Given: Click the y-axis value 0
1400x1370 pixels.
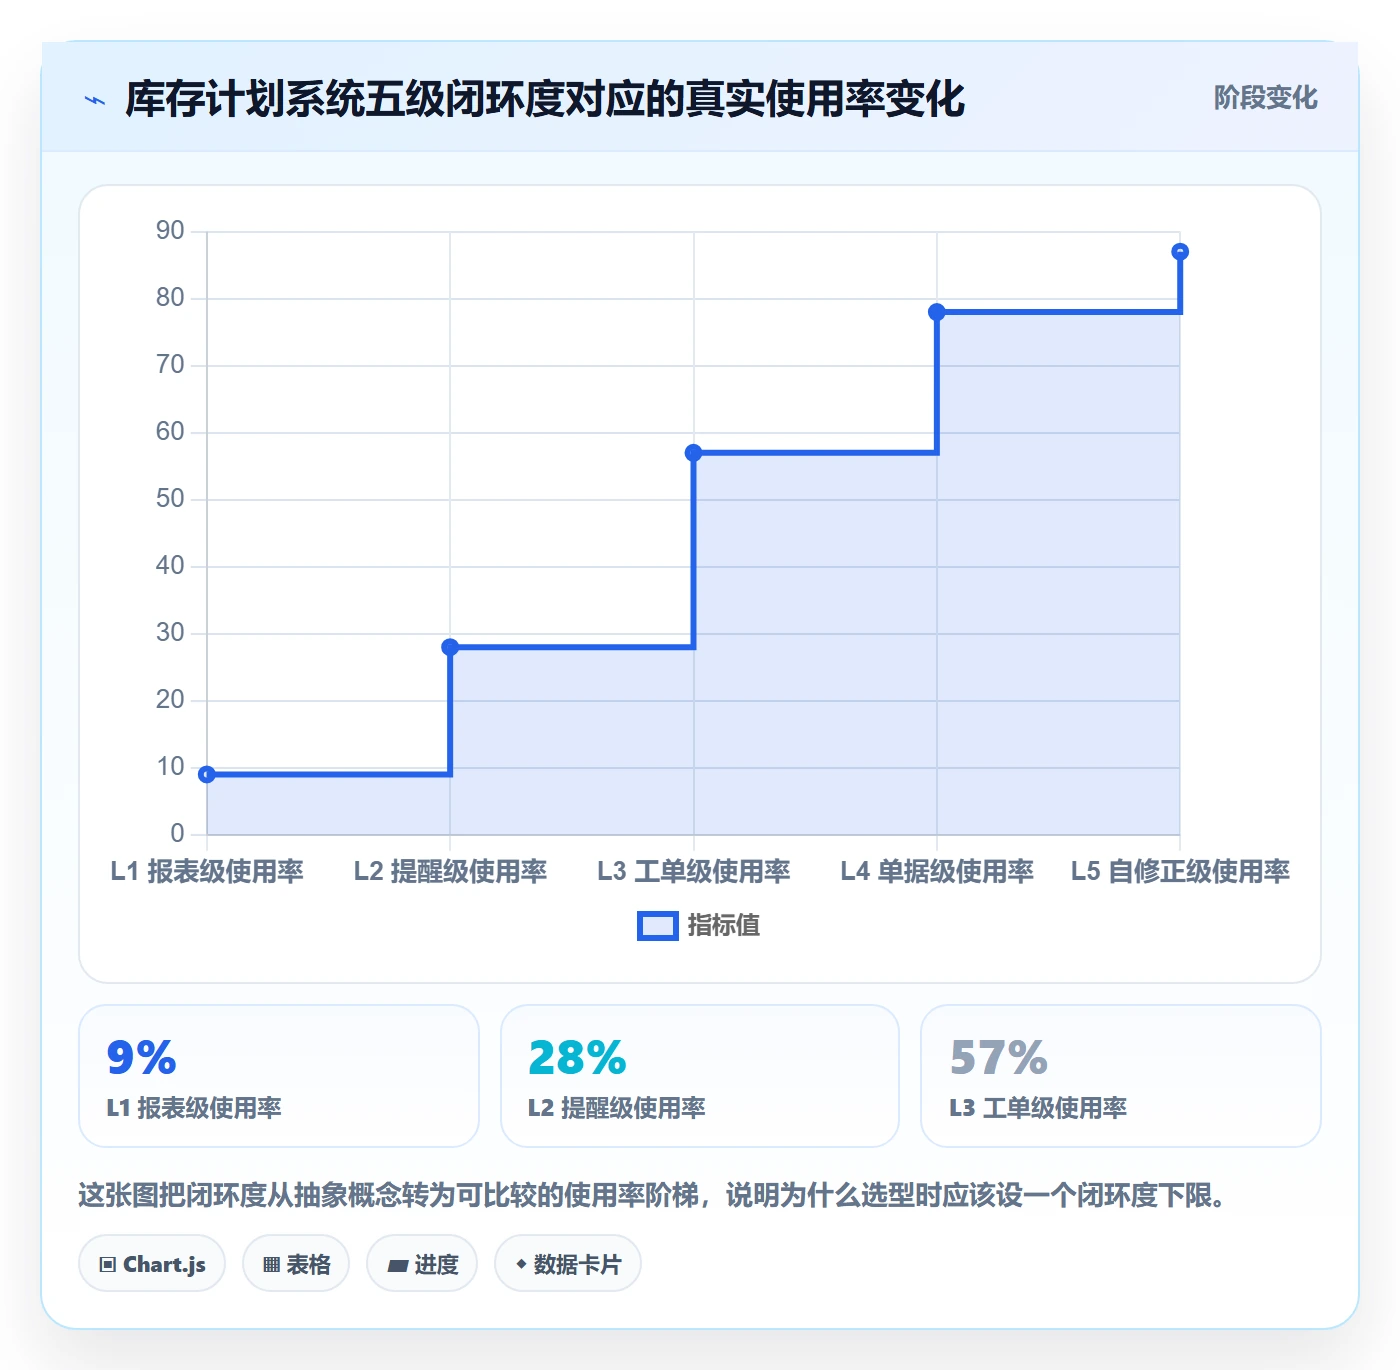Looking at the screenshot, I should [177, 834].
